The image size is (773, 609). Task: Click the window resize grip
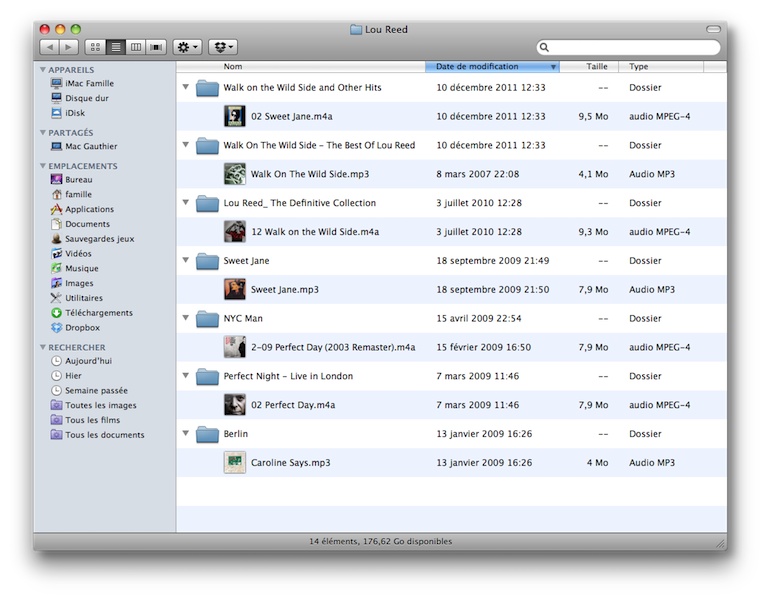[x=721, y=544]
